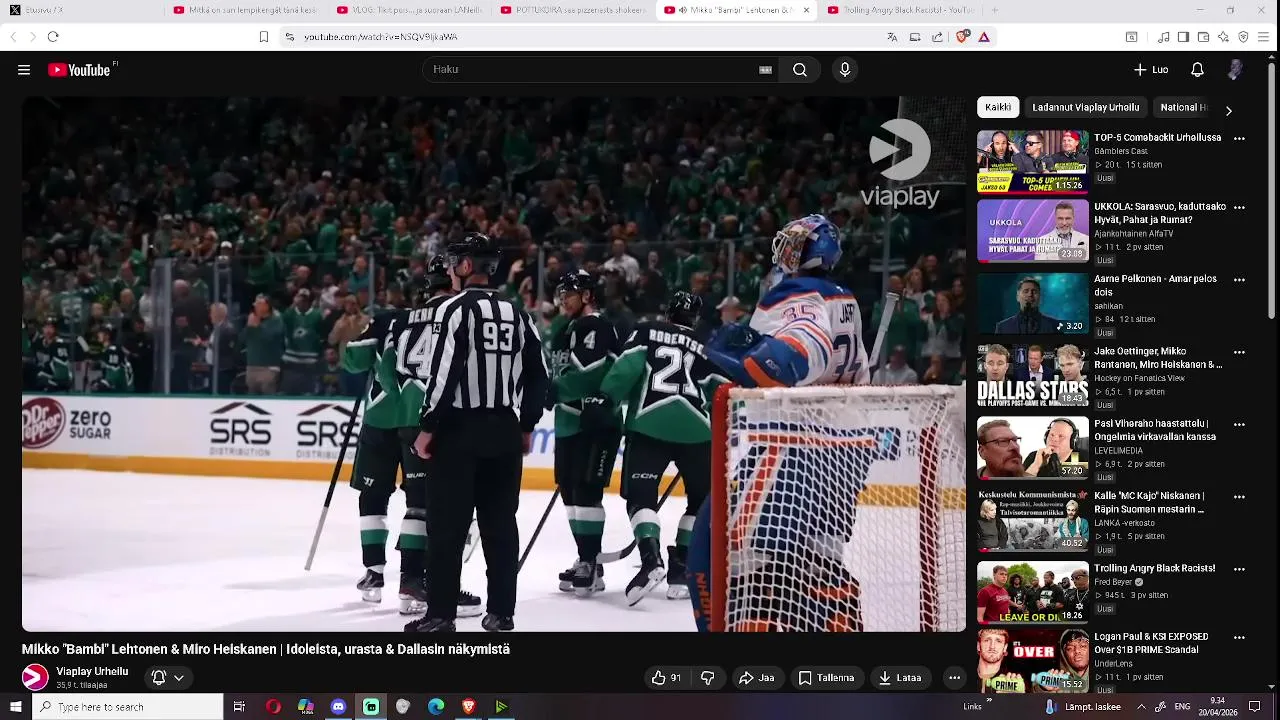The height and width of the screenshot is (720, 1280).
Task: Open TOP-5 Comebackit Urheilussa thumbnail
Action: point(1032,160)
